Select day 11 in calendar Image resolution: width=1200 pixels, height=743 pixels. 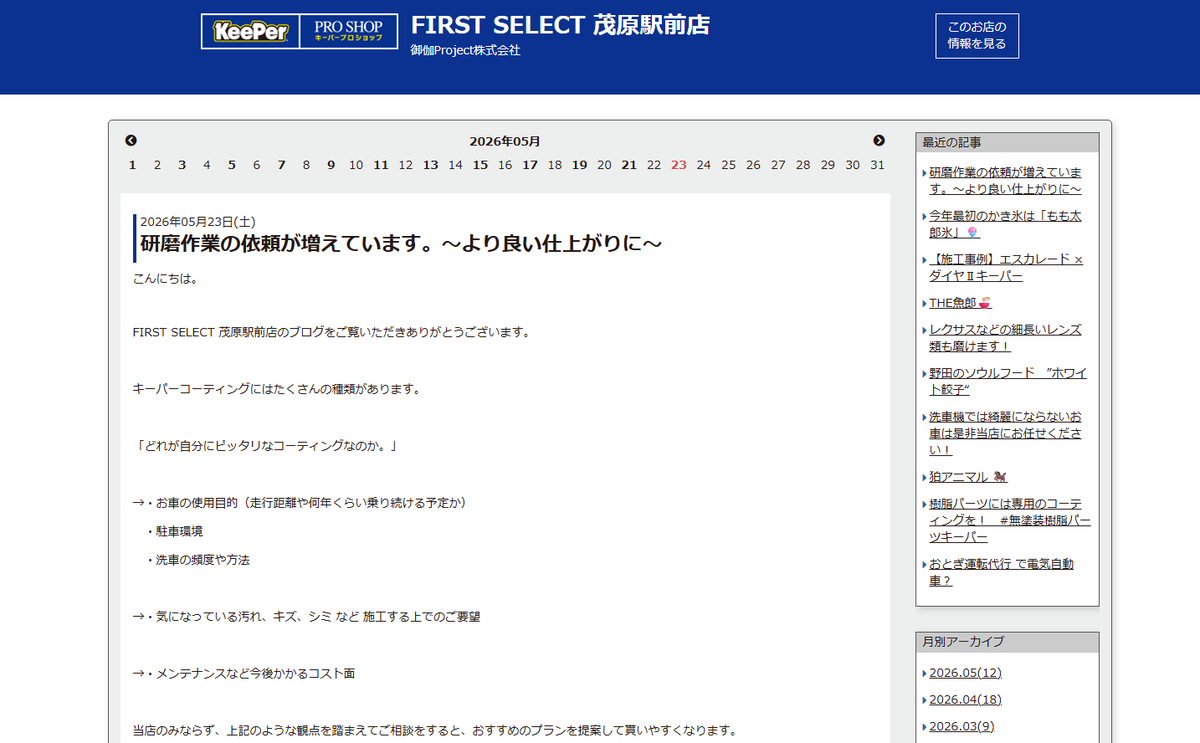[x=381, y=165]
